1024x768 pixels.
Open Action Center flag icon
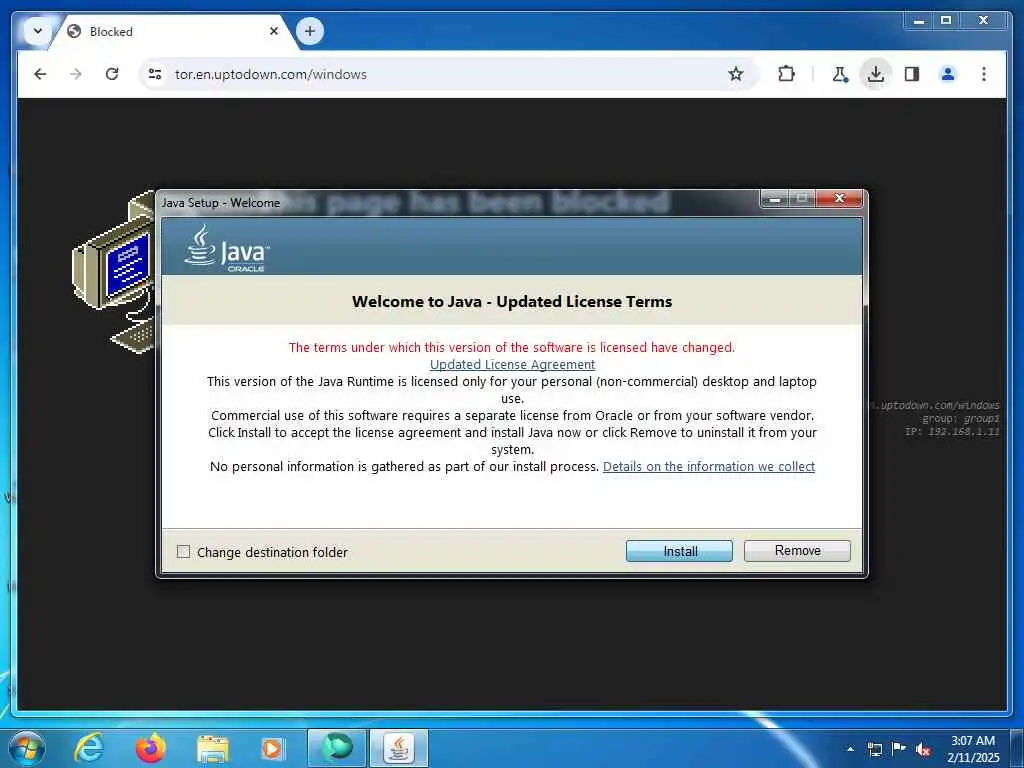coord(899,749)
